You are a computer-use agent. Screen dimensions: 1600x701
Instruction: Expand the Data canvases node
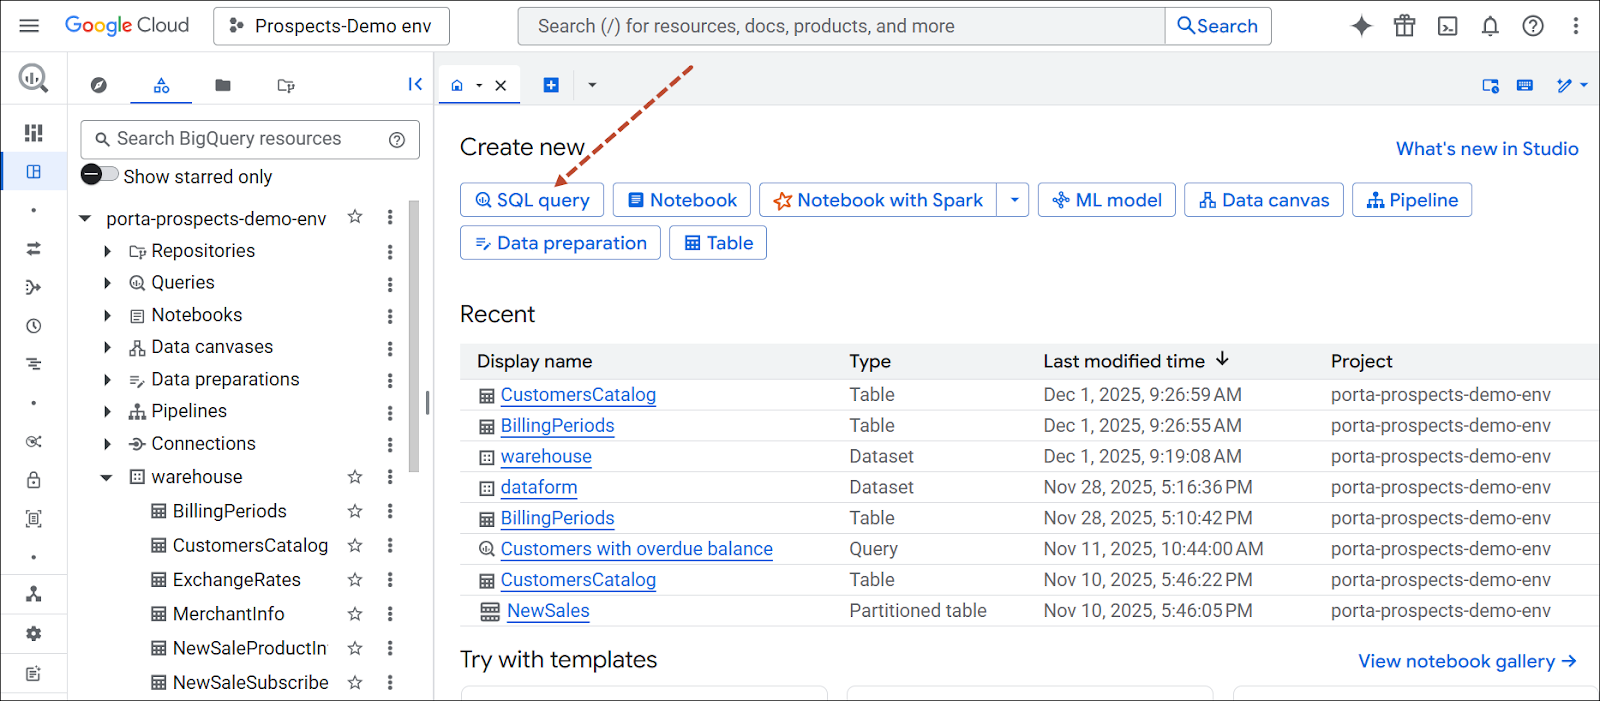107,347
